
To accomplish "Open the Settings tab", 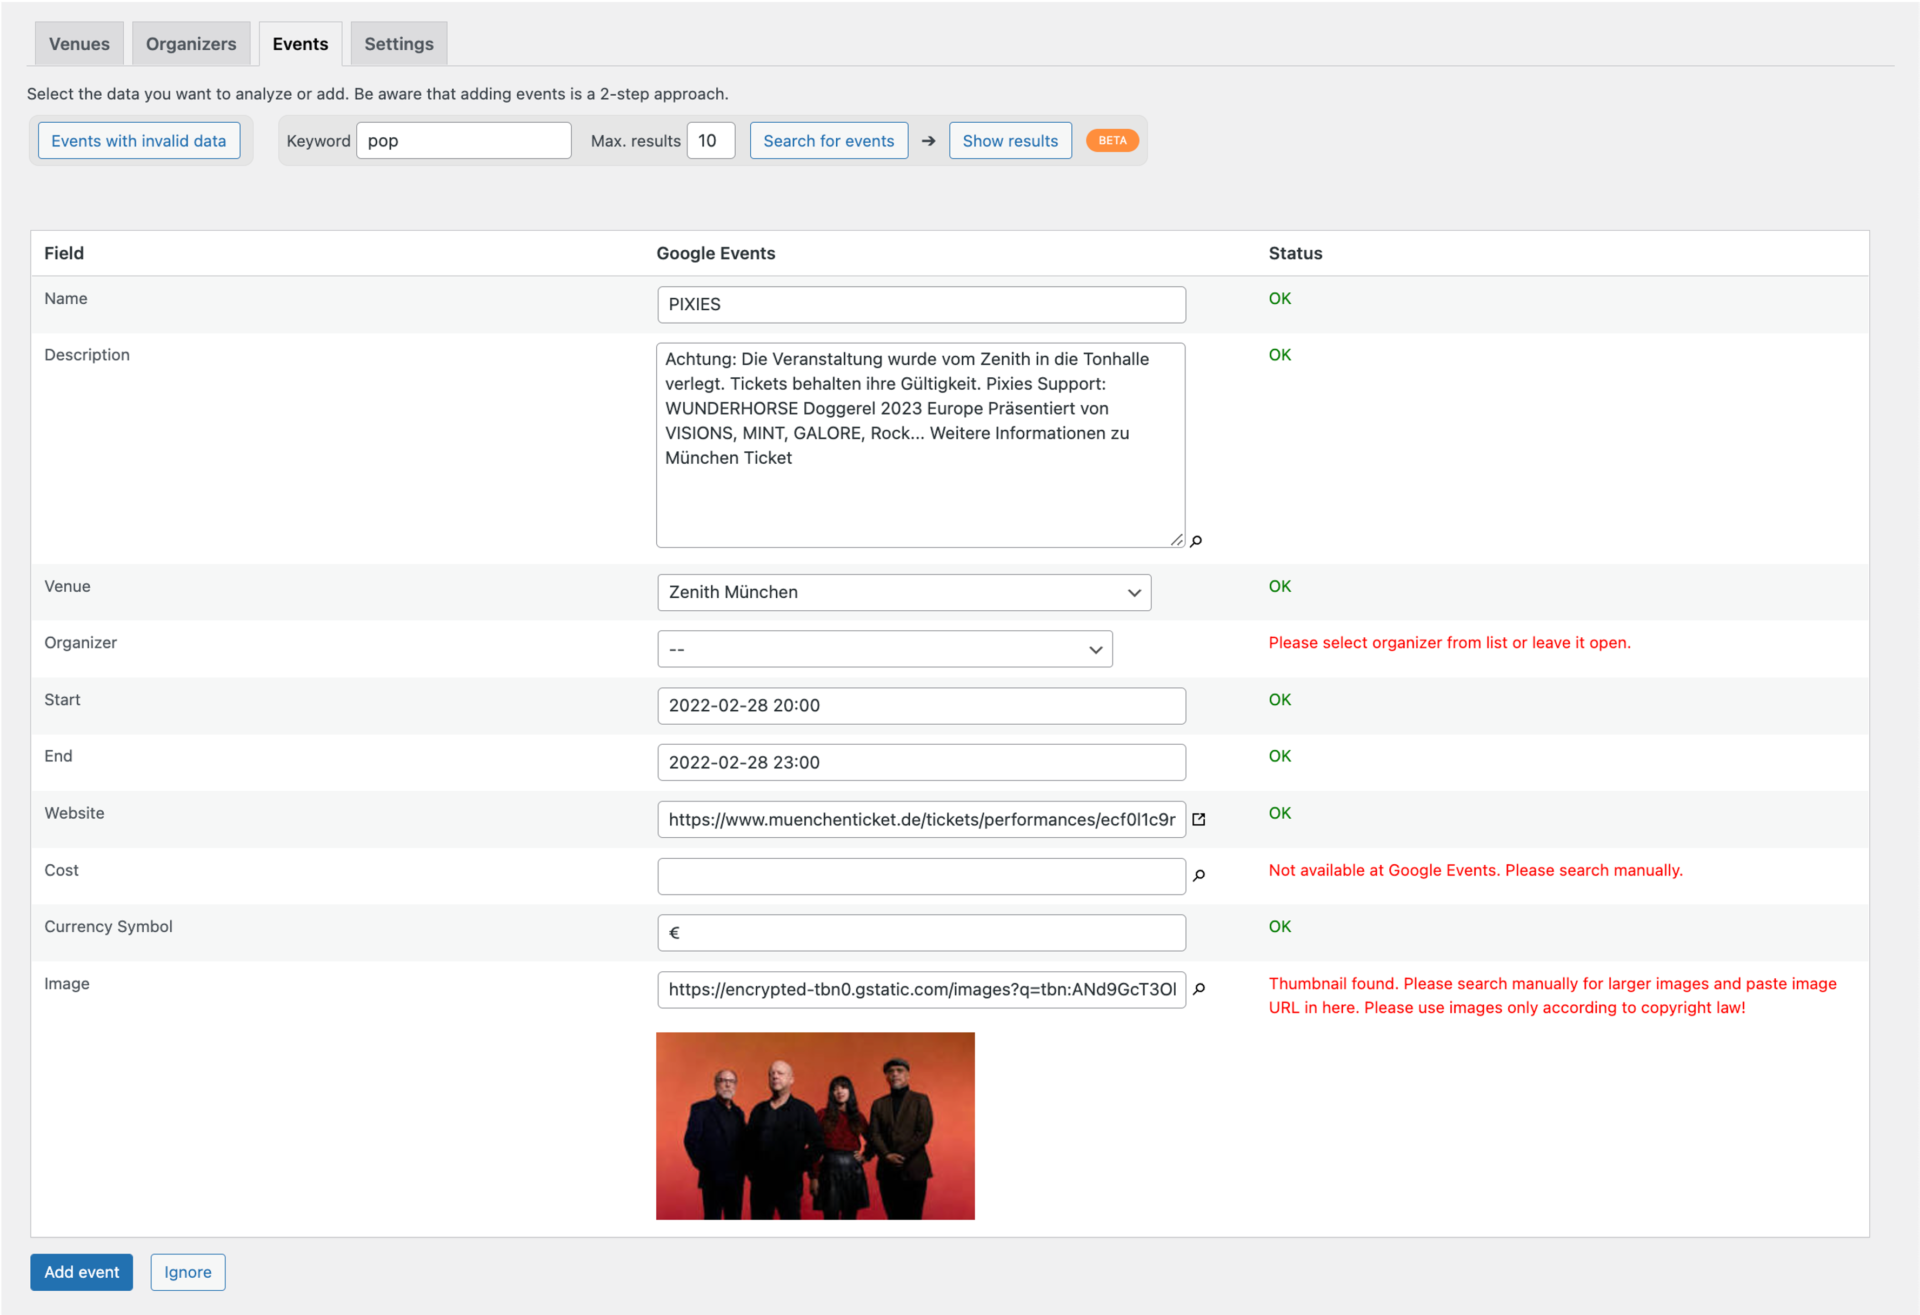I will (398, 43).
